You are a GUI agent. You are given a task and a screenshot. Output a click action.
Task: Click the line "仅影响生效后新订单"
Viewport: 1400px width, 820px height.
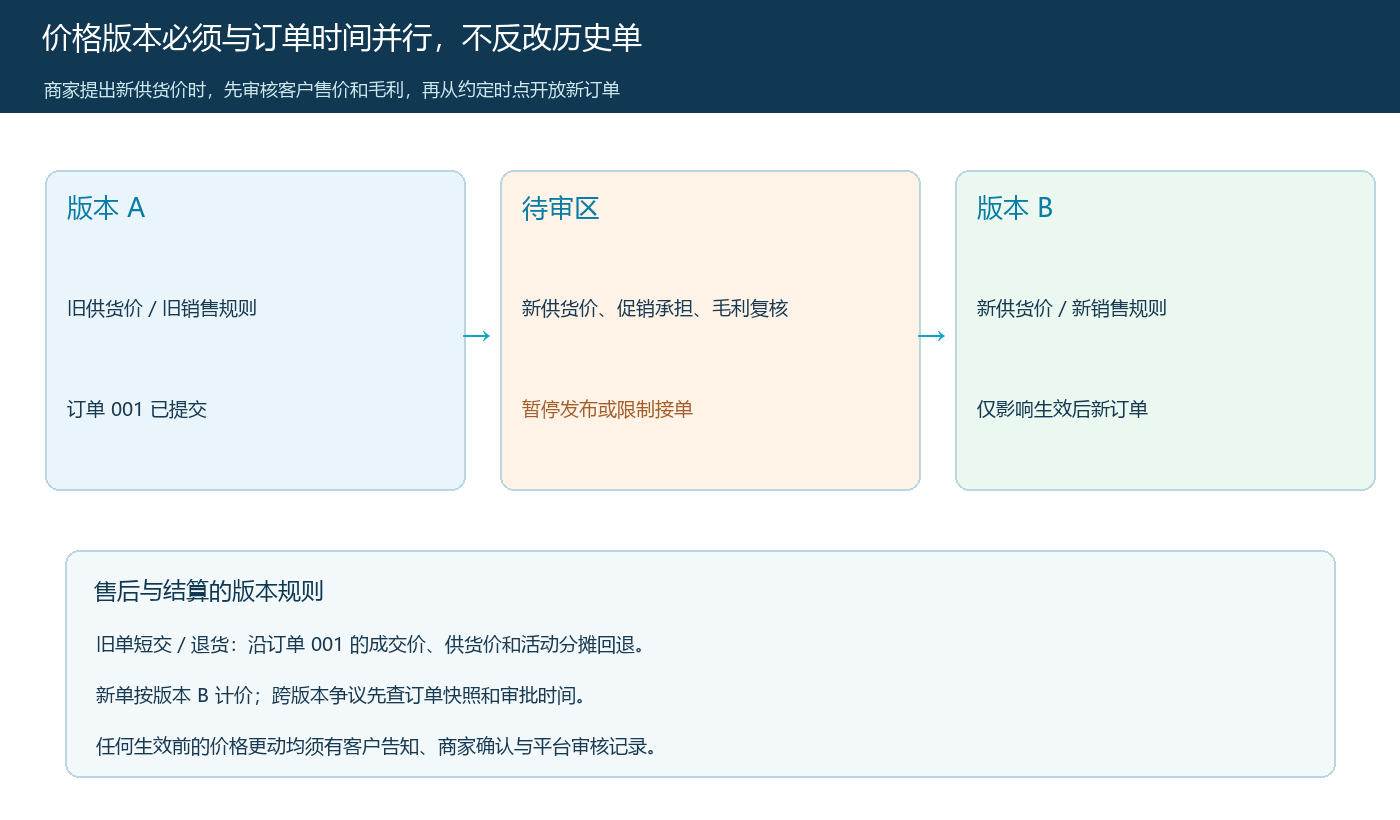click(1062, 409)
